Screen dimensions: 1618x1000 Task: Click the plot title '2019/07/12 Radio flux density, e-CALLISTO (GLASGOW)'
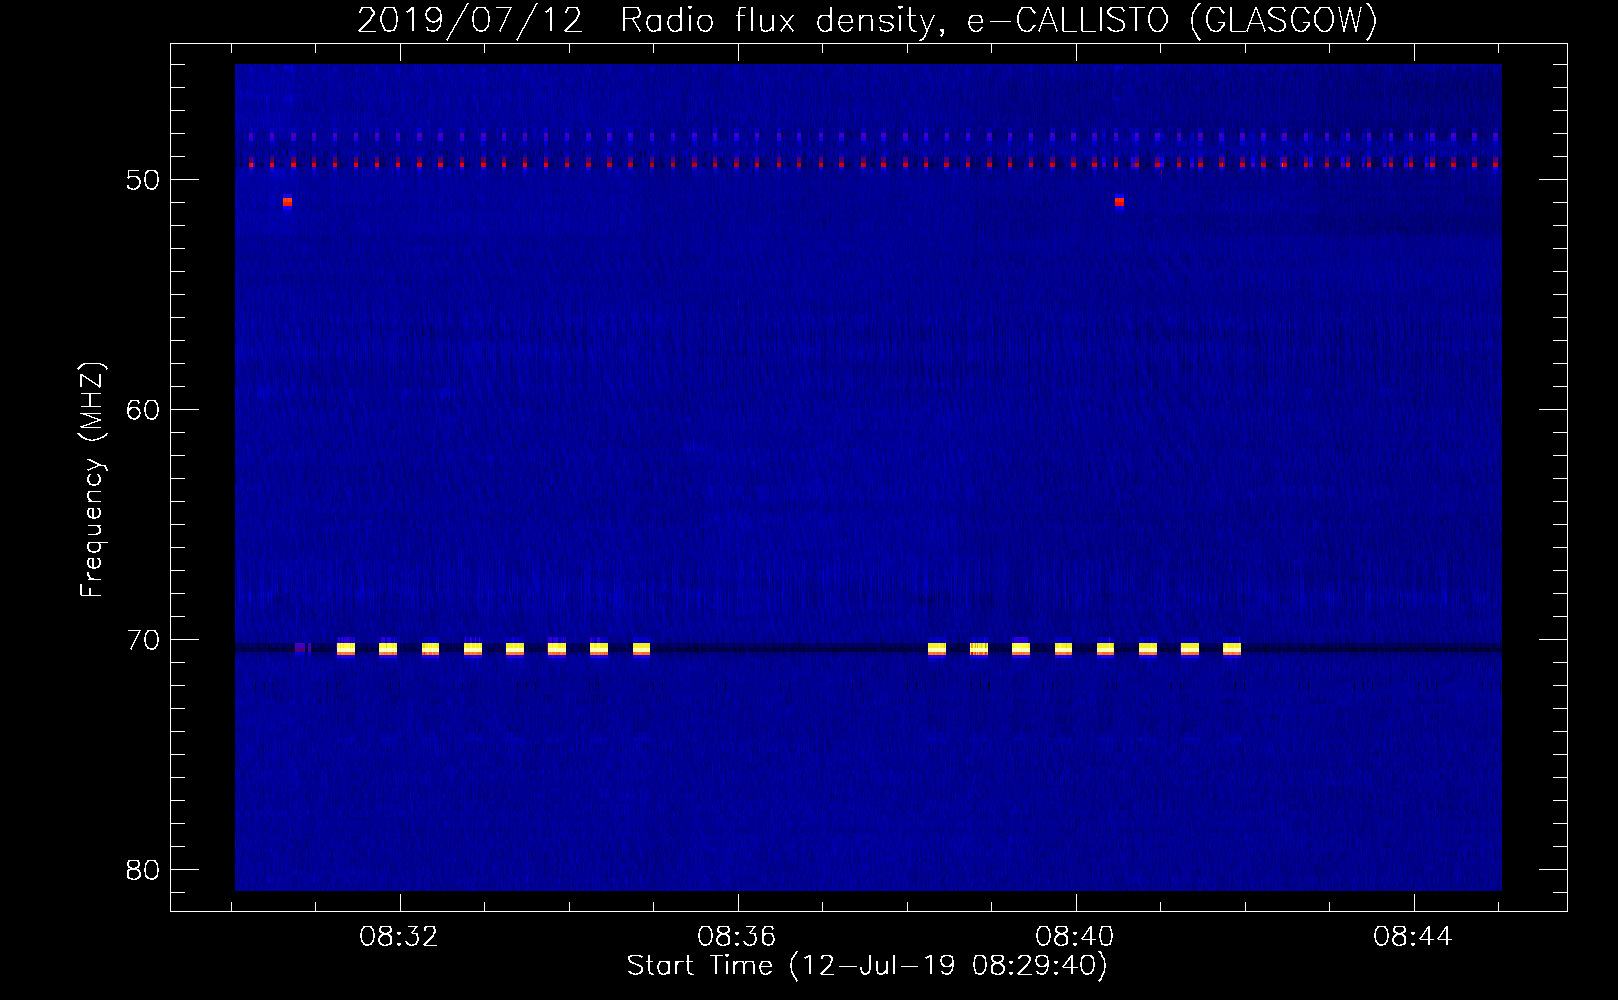click(867, 20)
